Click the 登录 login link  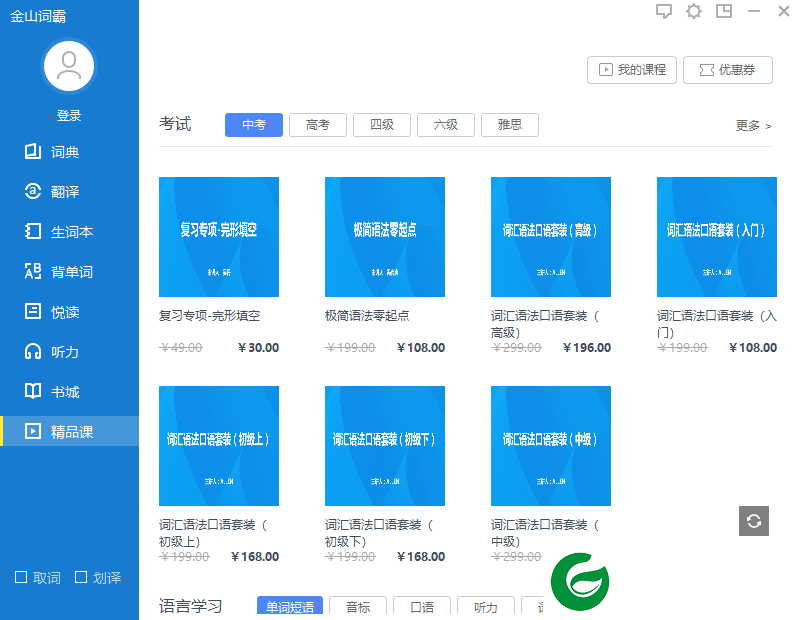pyautogui.click(x=69, y=115)
